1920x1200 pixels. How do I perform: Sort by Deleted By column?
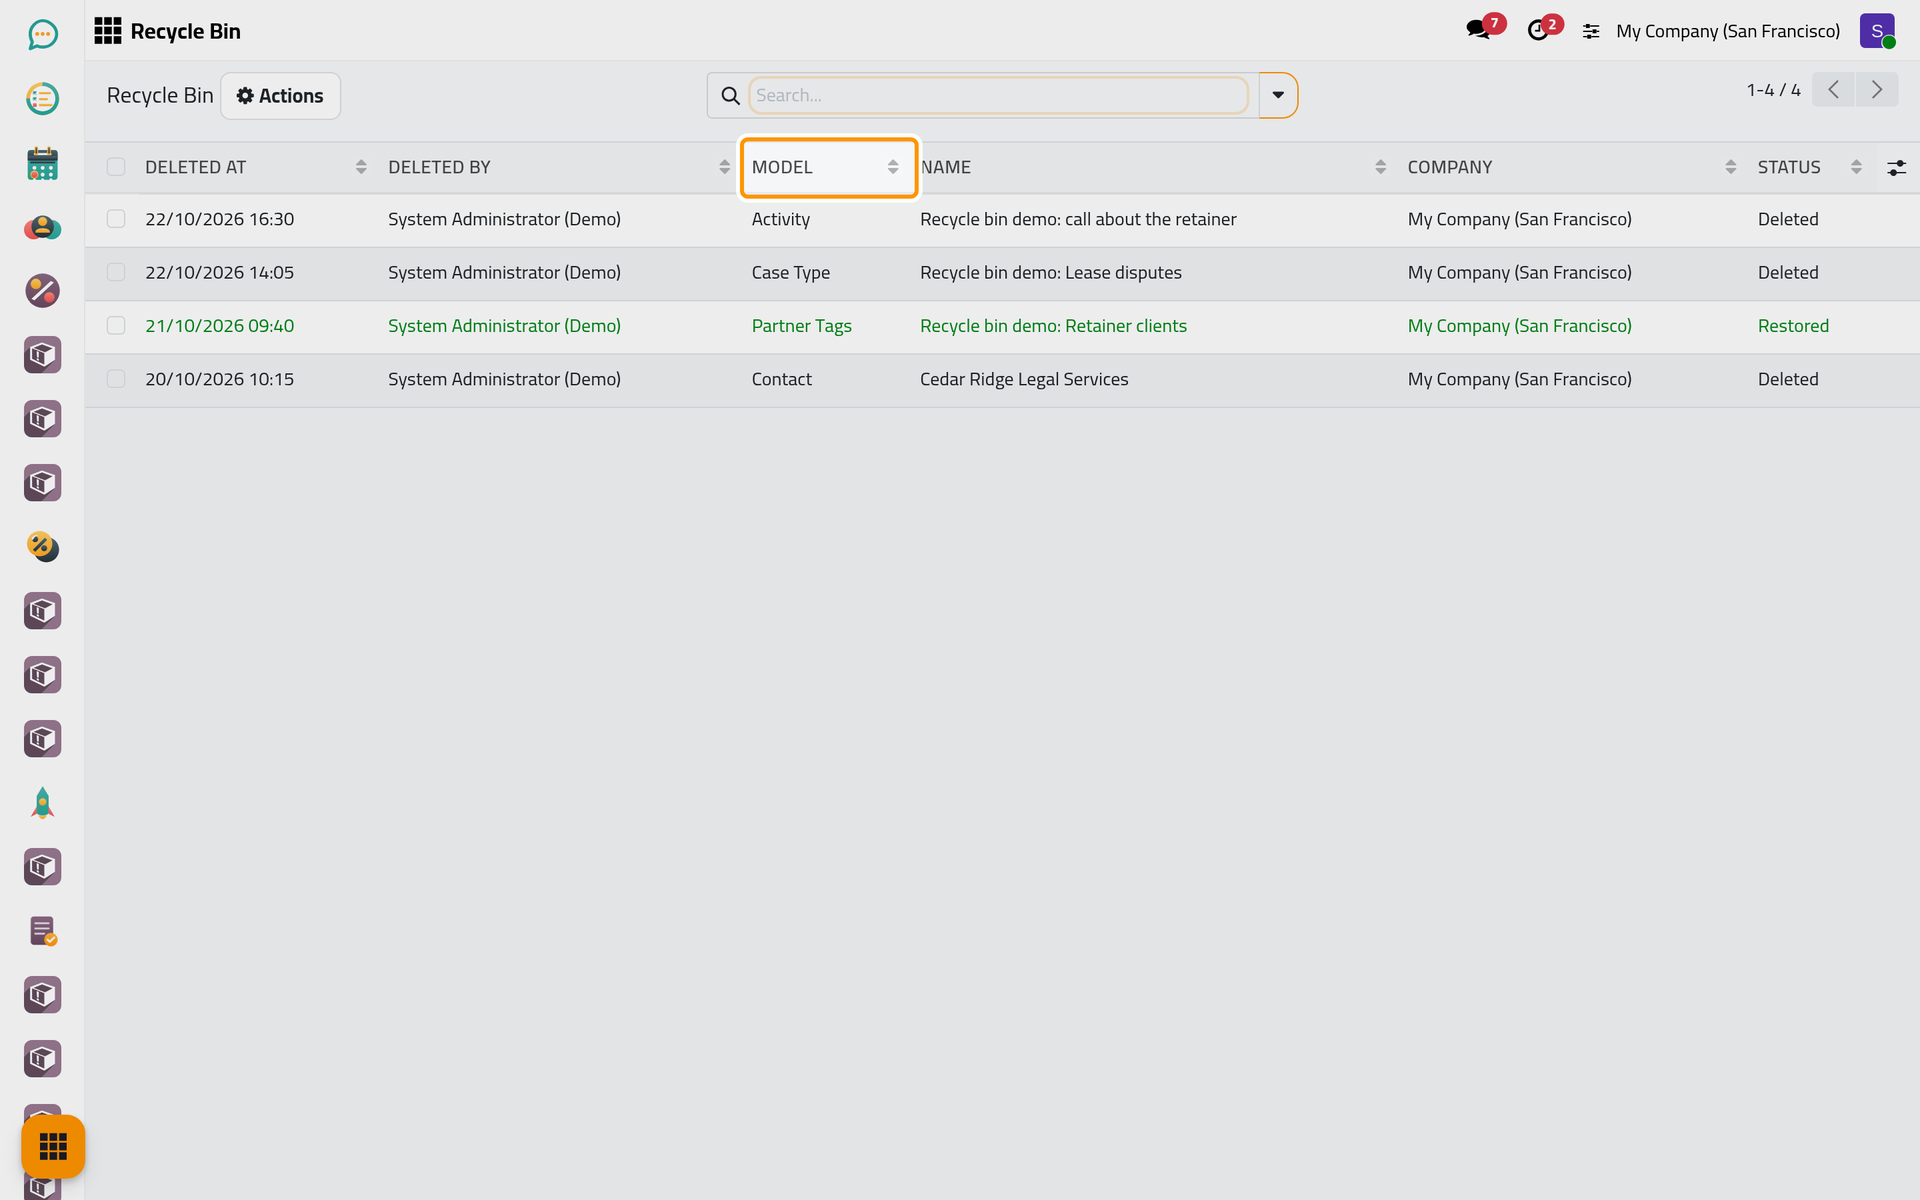(x=558, y=167)
